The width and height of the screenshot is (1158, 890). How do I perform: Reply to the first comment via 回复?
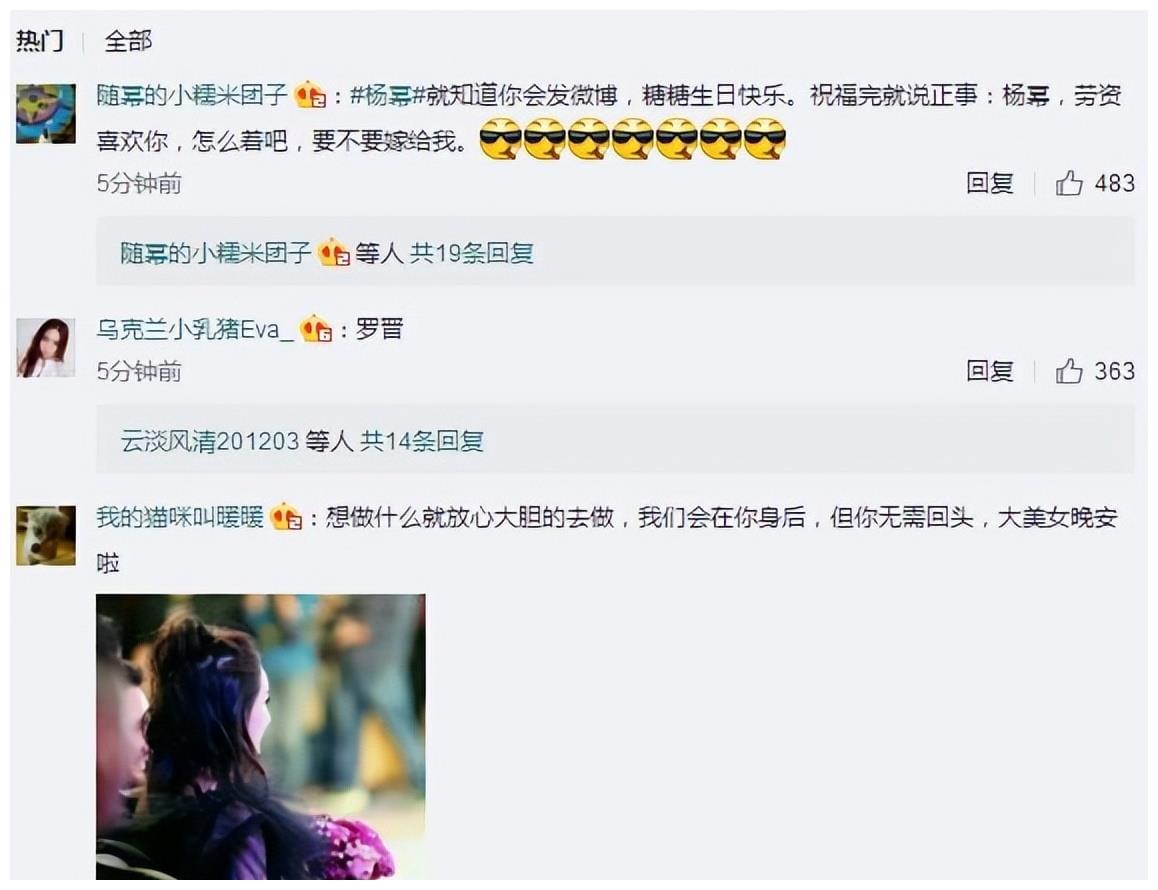(990, 182)
